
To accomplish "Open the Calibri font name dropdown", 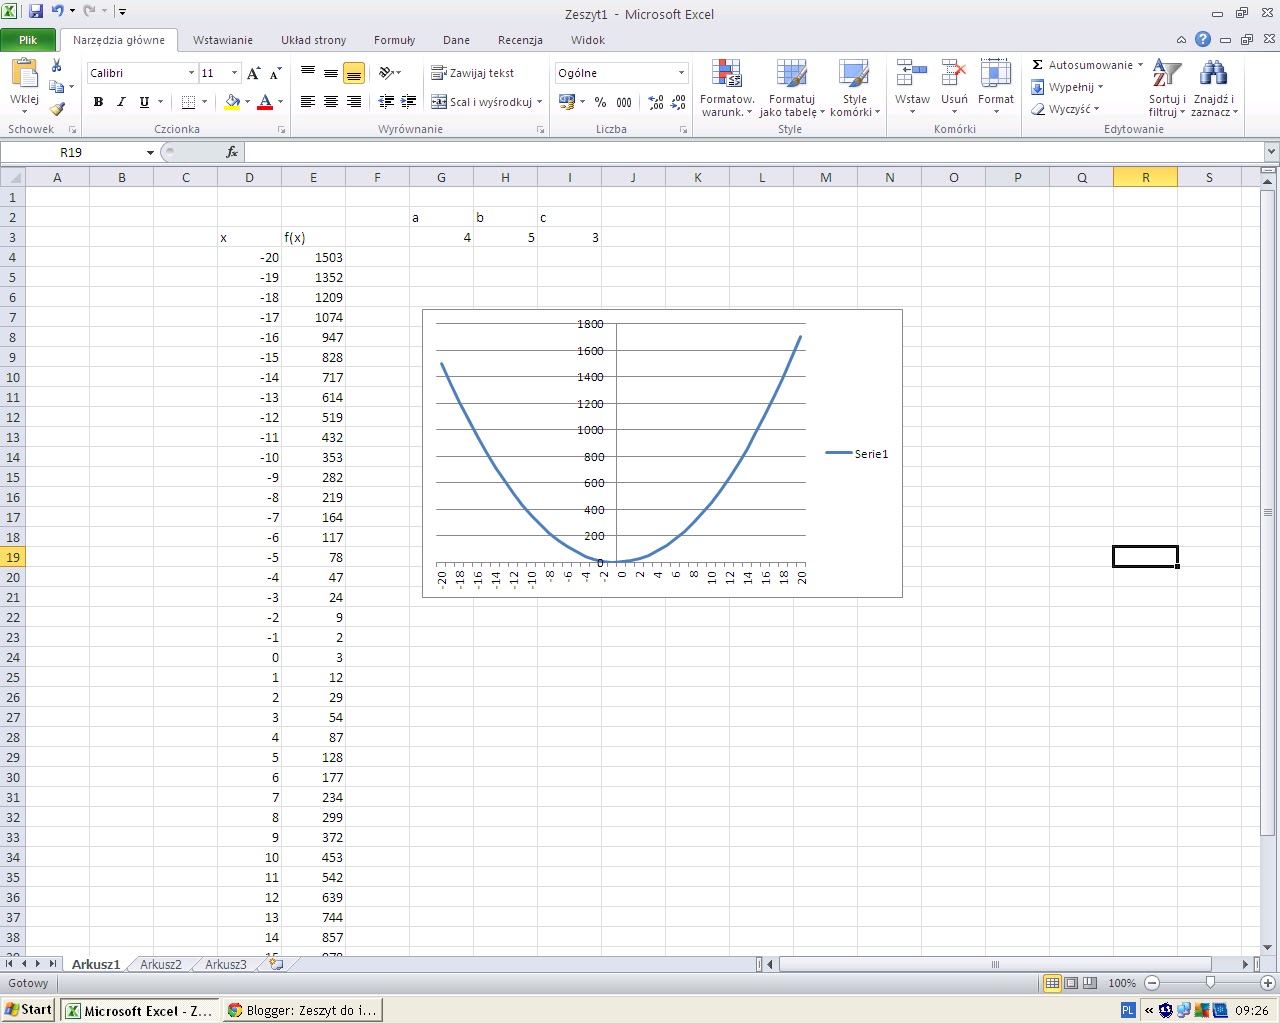I will click(x=191, y=73).
